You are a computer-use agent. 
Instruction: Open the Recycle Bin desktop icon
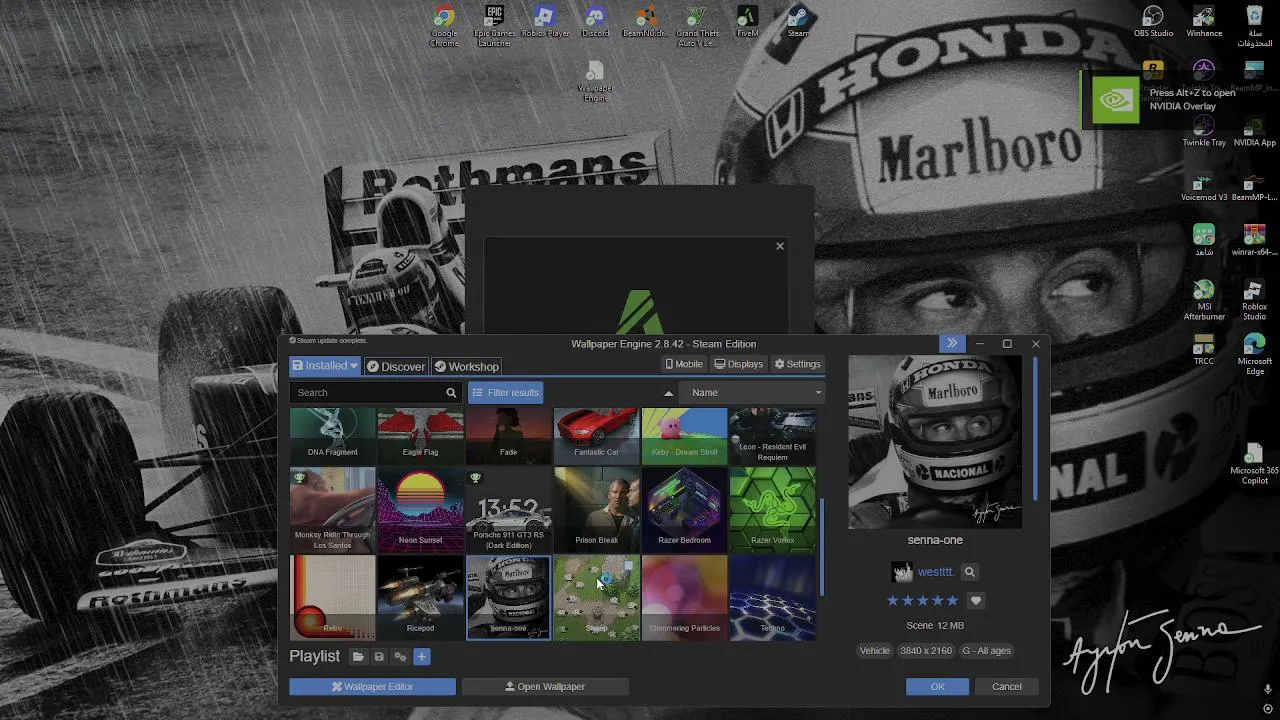pyautogui.click(x=1254, y=27)
